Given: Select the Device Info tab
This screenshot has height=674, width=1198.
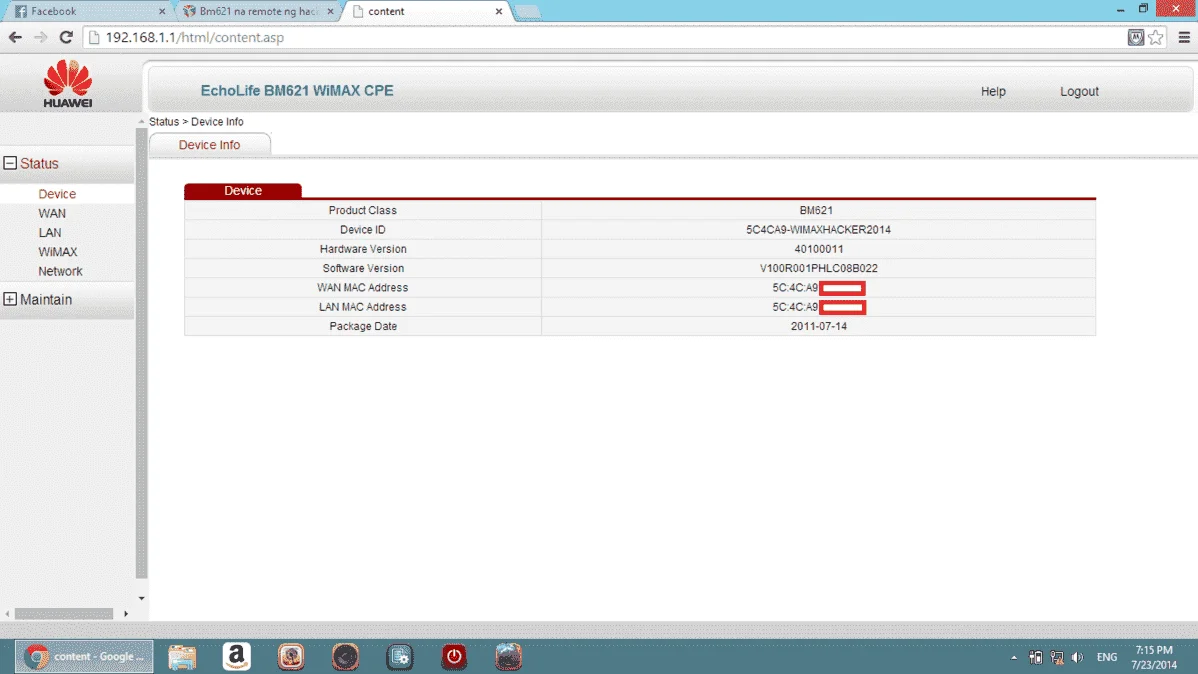Looking at the screenshot, I should tap(209, 144).
